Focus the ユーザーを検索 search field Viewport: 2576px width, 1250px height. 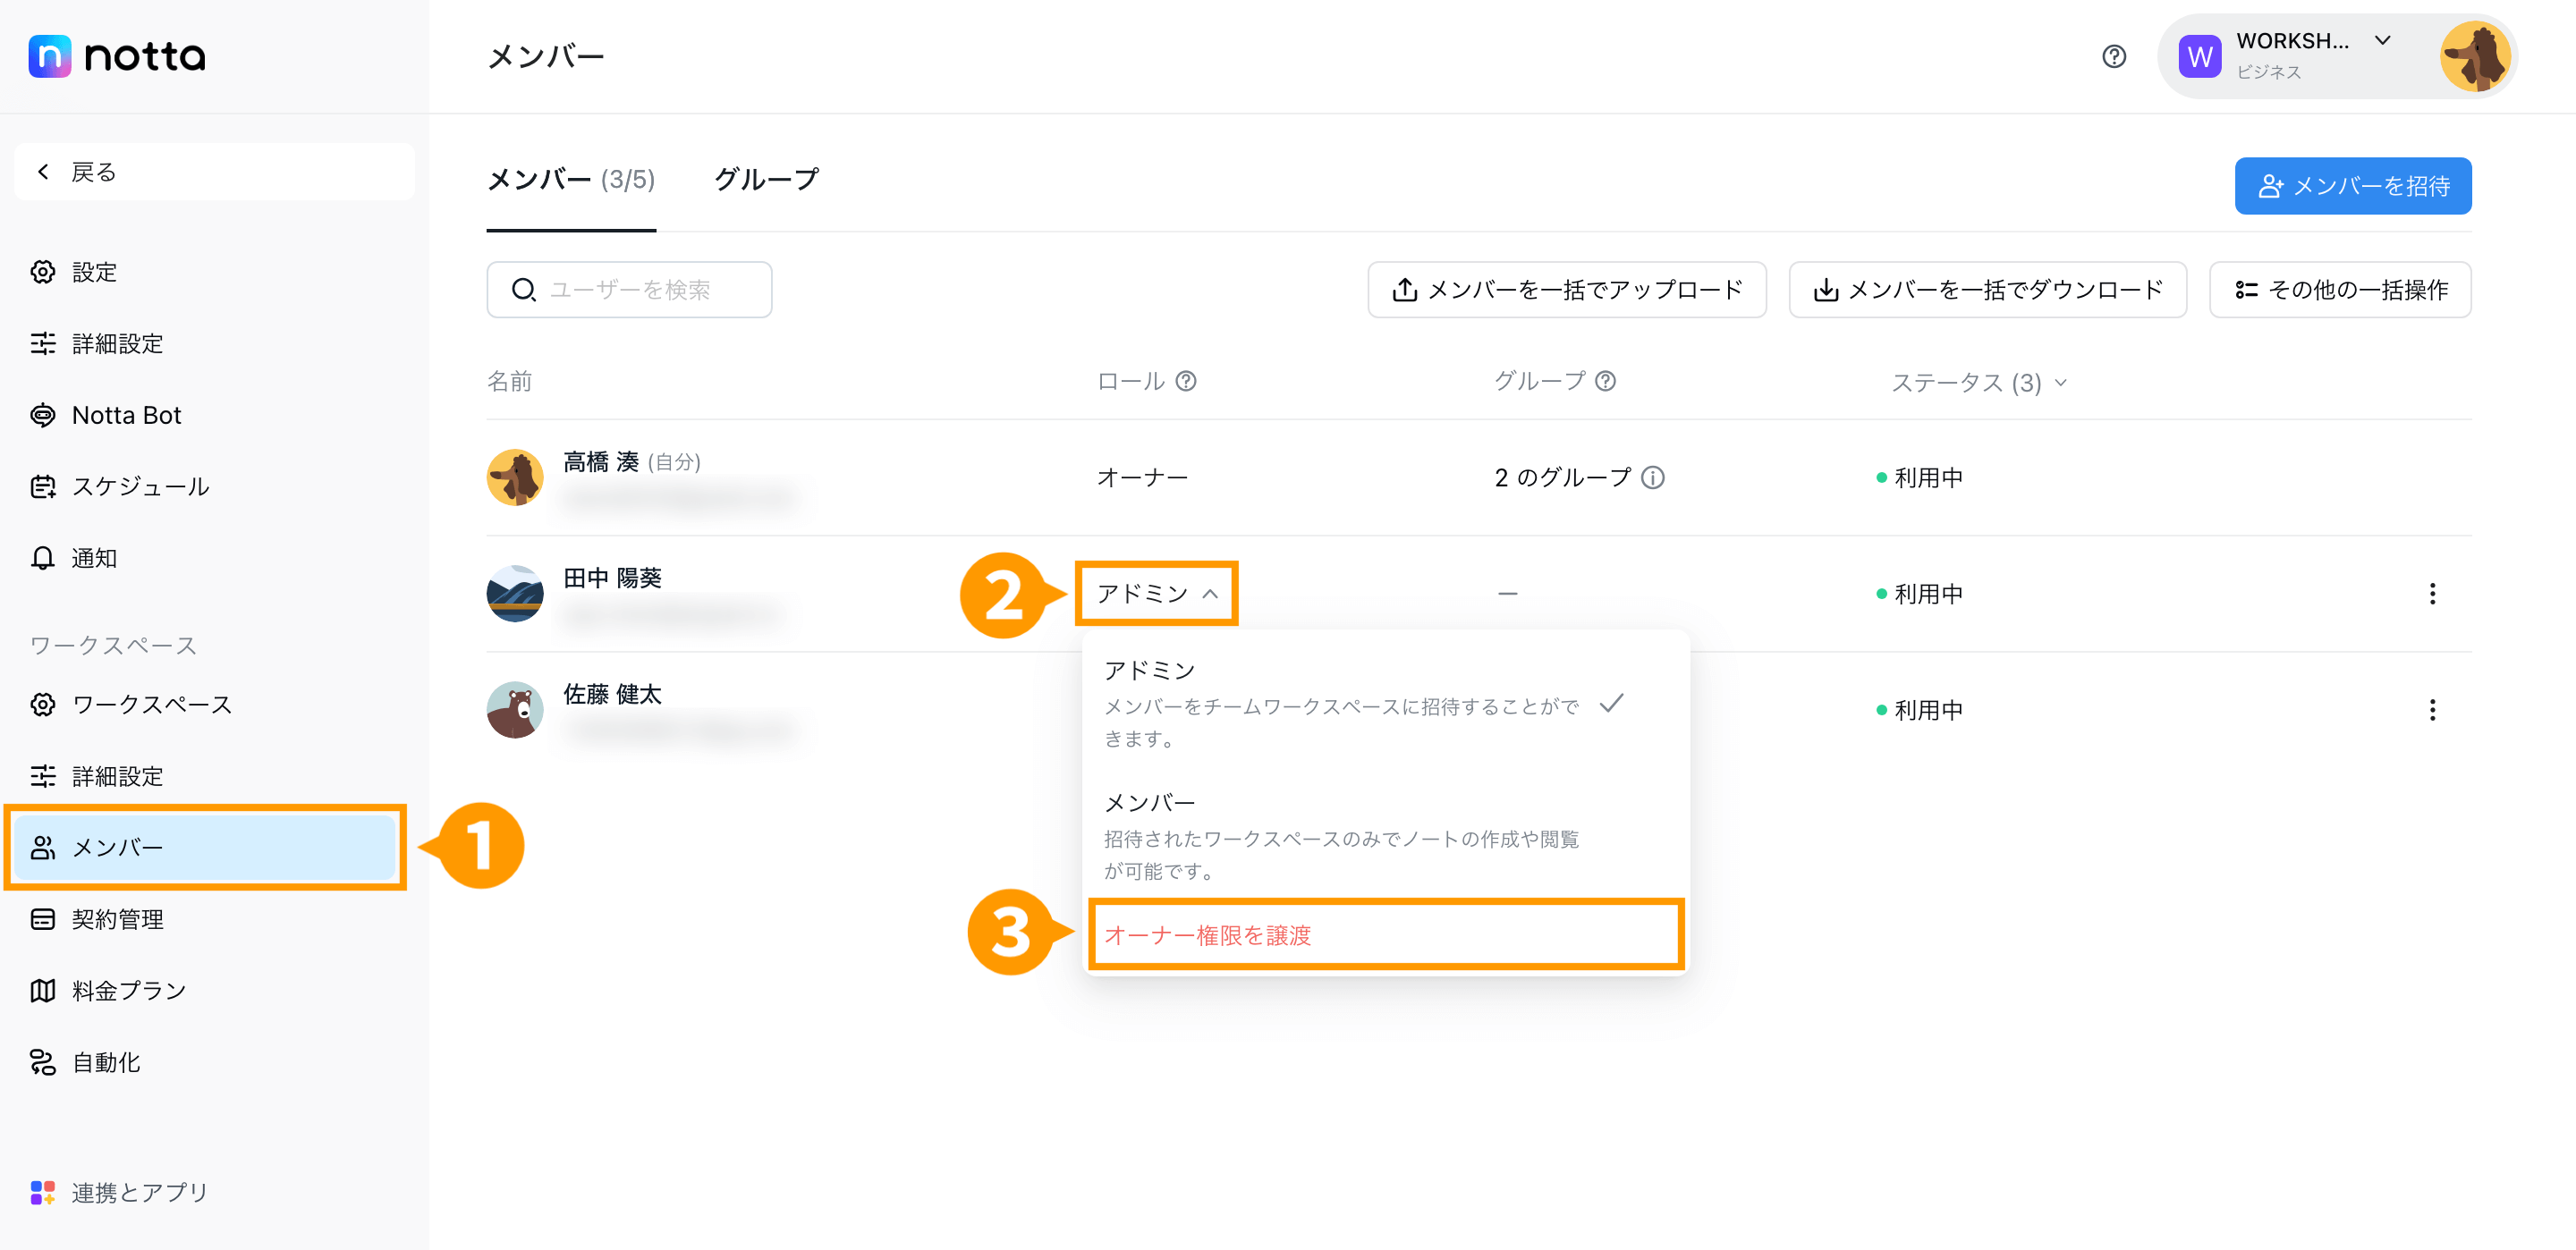[x=629, y=290]
